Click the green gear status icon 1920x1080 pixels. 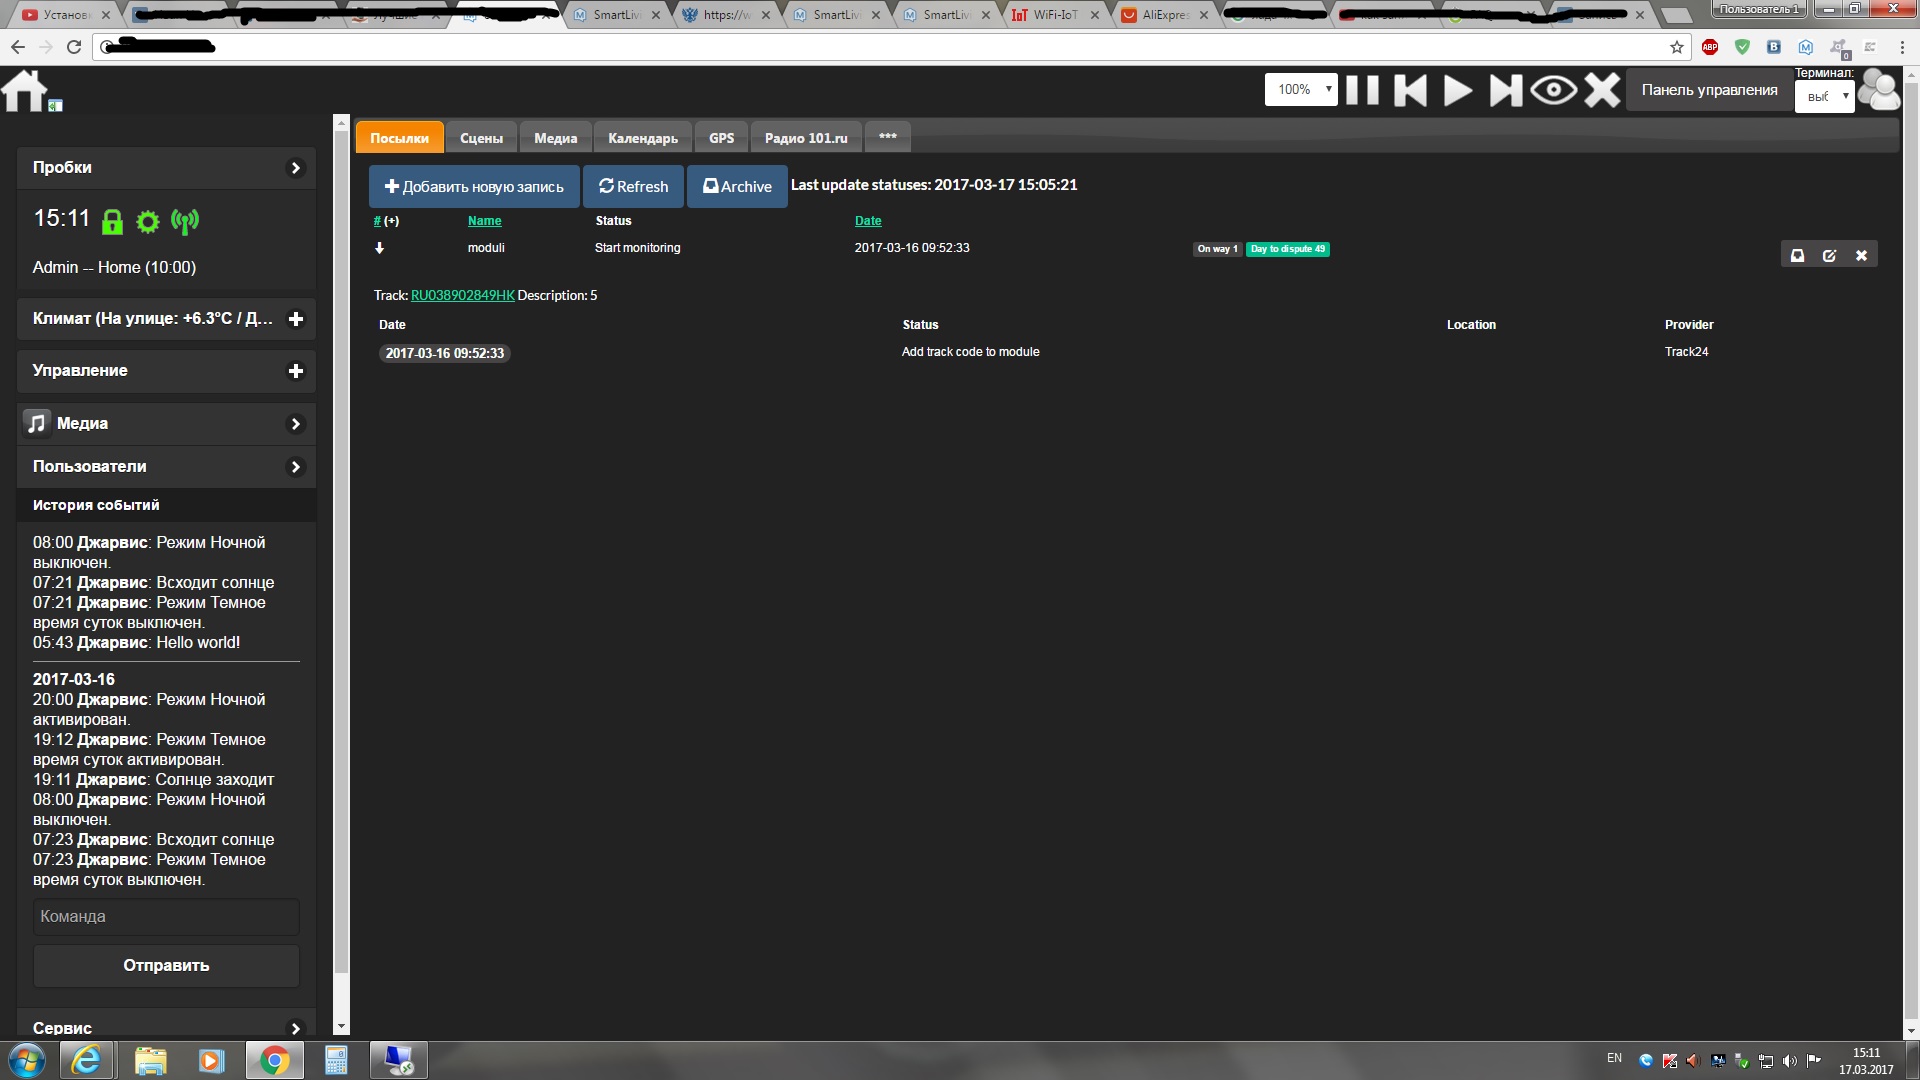tap(148, 222)
